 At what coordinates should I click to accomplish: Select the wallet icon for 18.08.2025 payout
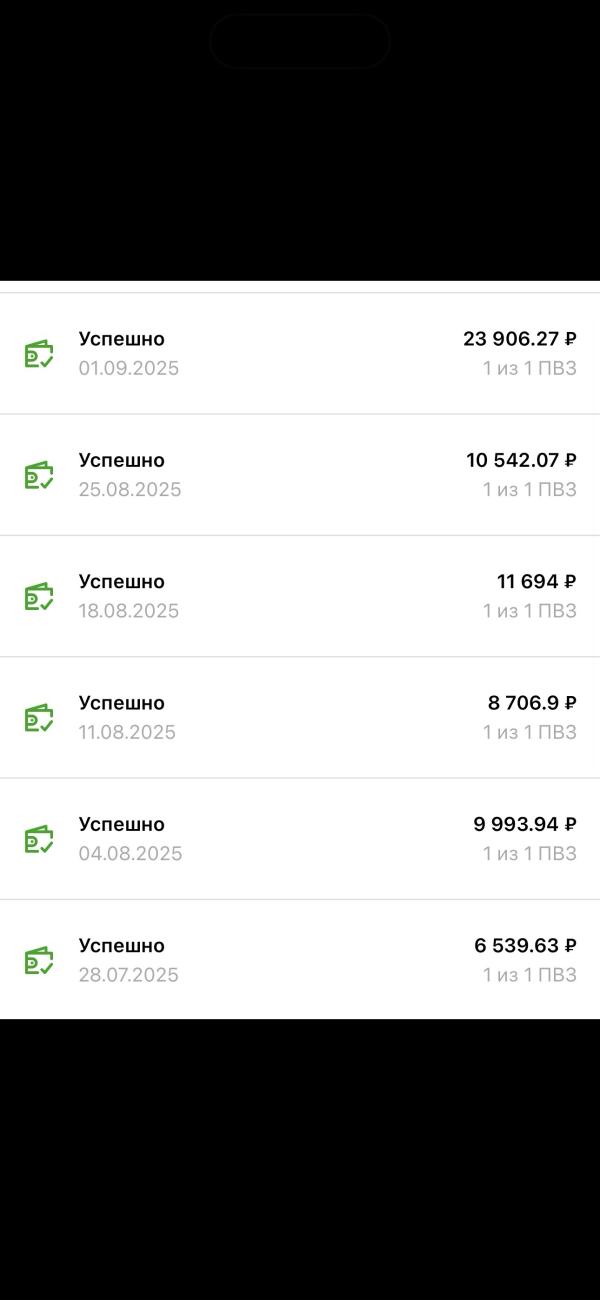pyautogui.click(x=39, y=596)
